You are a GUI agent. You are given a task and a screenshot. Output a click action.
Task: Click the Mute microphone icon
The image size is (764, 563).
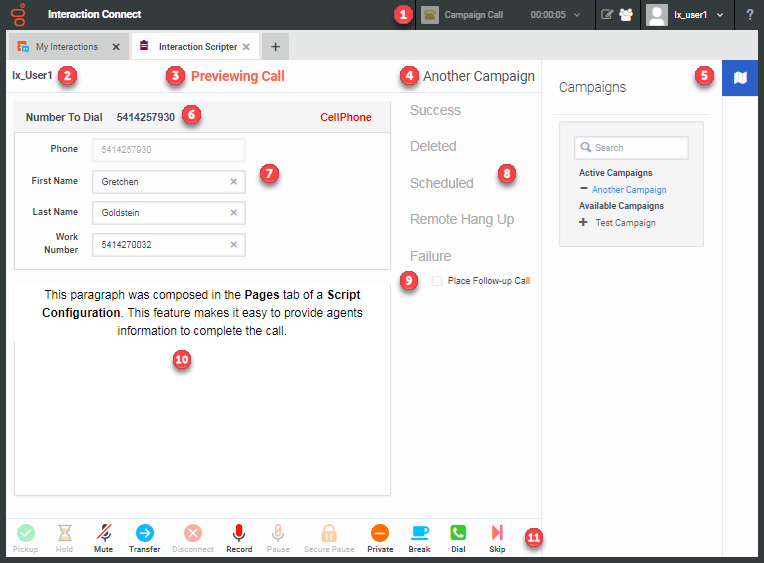point(104,534)
